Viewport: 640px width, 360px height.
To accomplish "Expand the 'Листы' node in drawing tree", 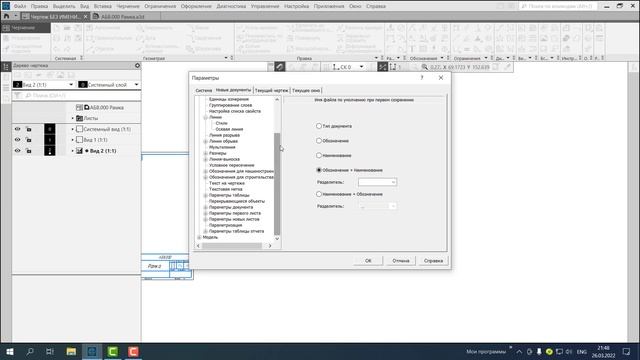I will point(73,118).
